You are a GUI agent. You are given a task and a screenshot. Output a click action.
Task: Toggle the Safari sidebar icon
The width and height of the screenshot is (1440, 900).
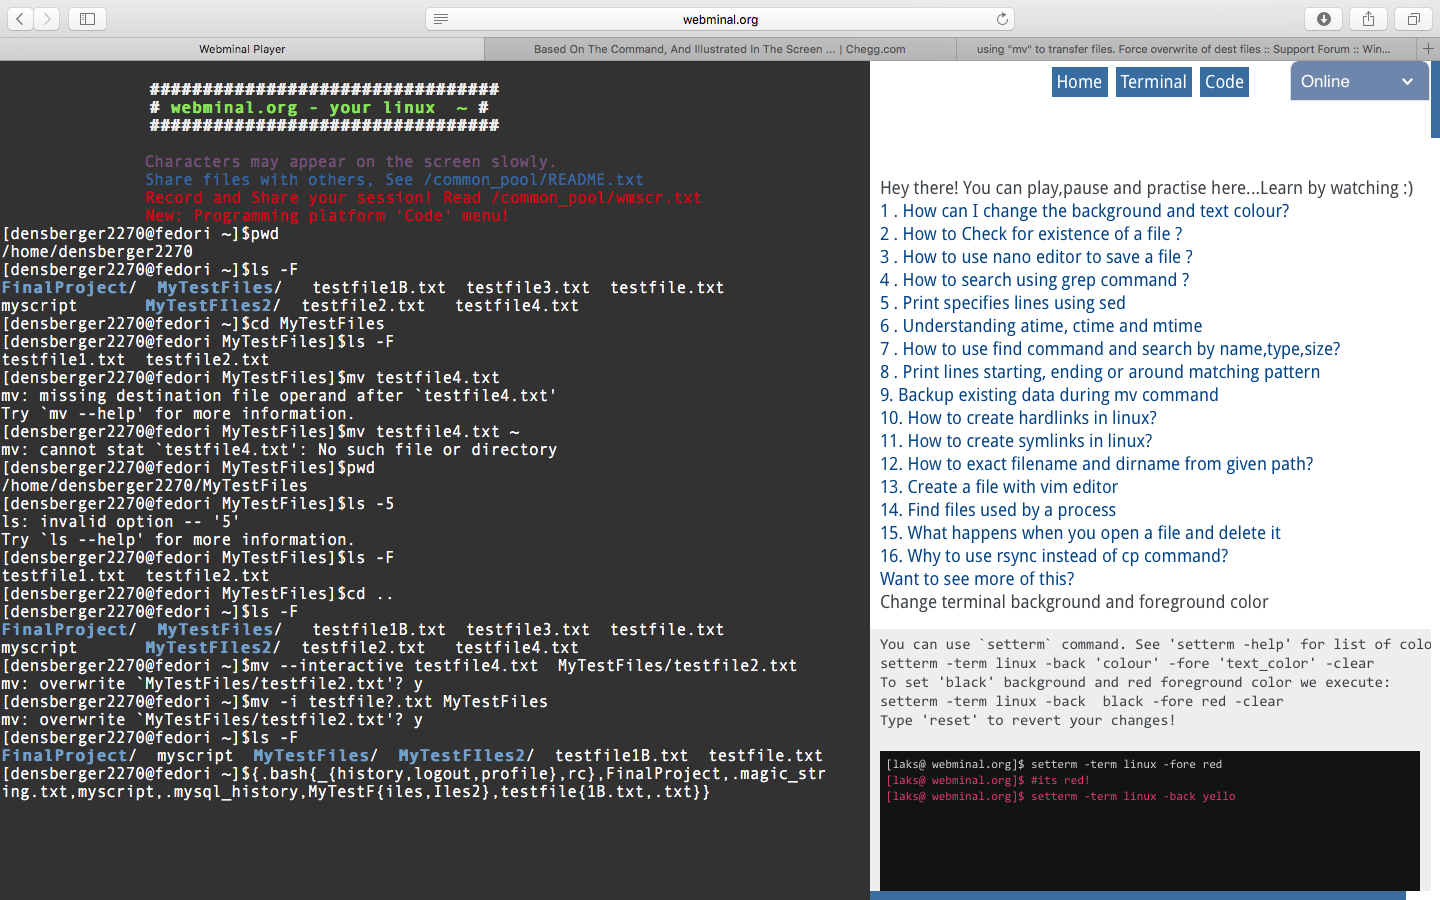(88, 19)
